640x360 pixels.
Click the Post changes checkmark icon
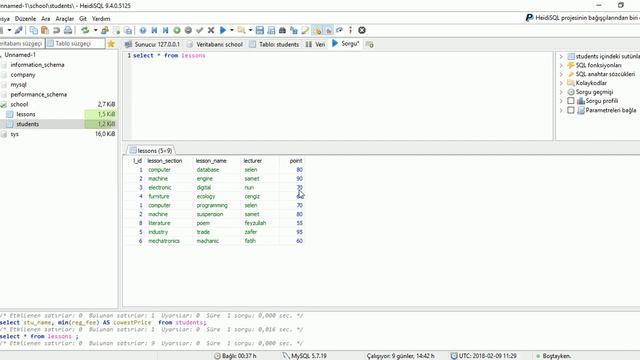pos(200,30)
